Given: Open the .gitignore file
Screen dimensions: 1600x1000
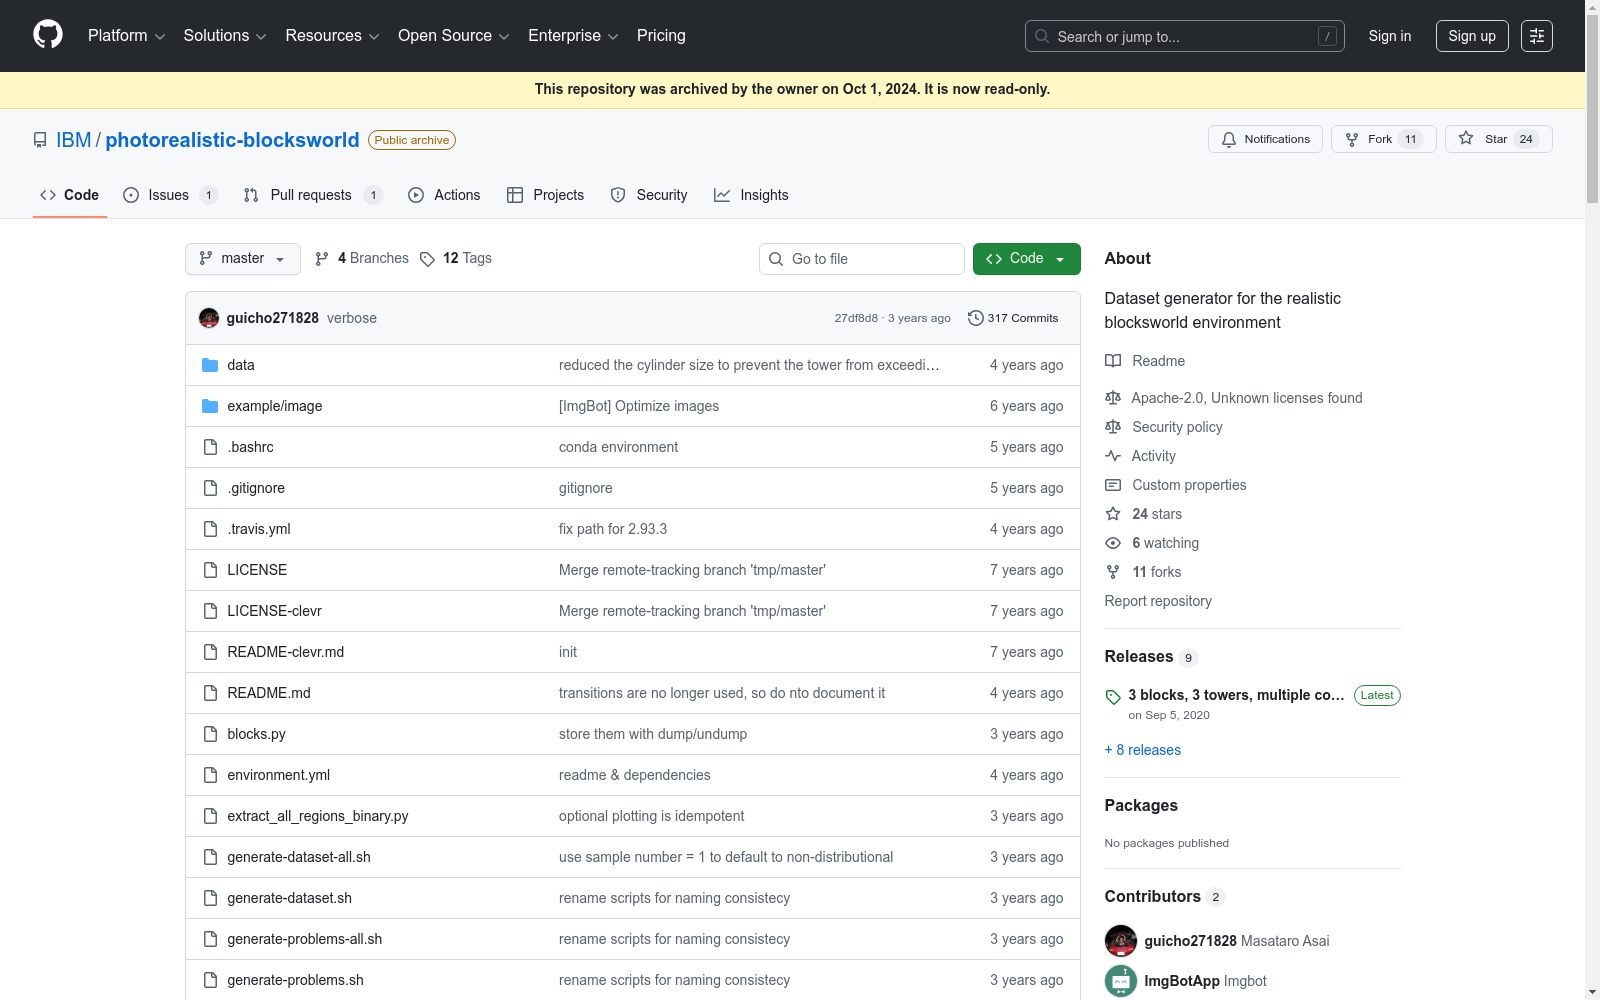Looking at the screenshot, I should [x=256, y=488].
